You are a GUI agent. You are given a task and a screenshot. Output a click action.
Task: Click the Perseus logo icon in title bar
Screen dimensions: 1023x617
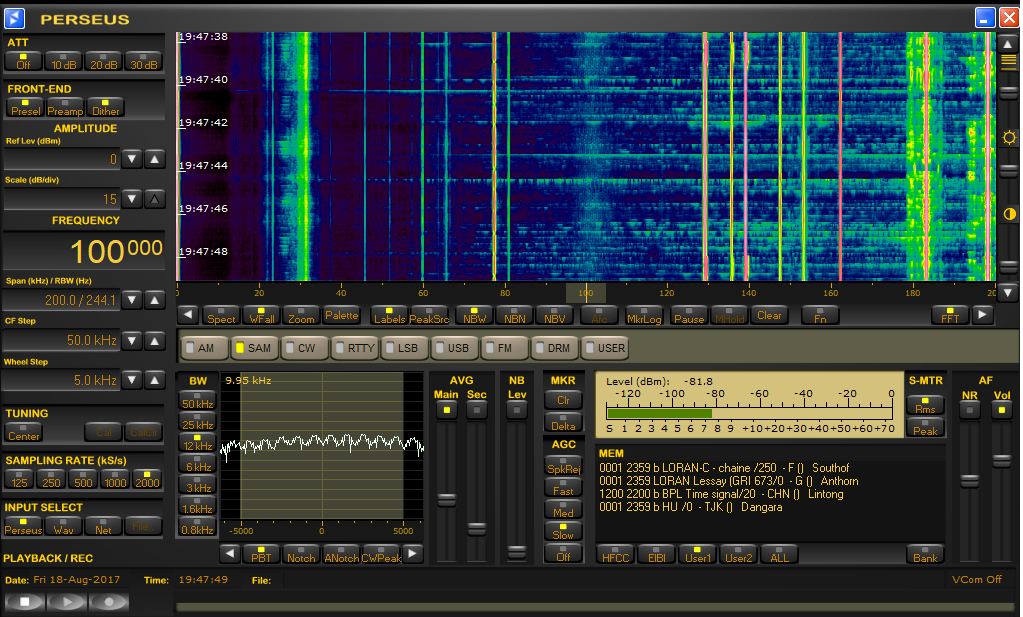coord(15,18)
